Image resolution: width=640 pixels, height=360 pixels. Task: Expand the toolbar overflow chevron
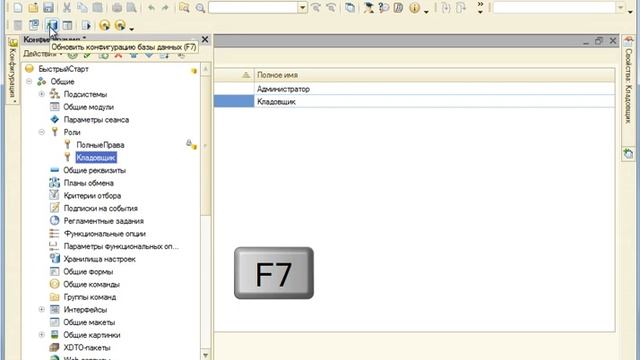[480, 7]
